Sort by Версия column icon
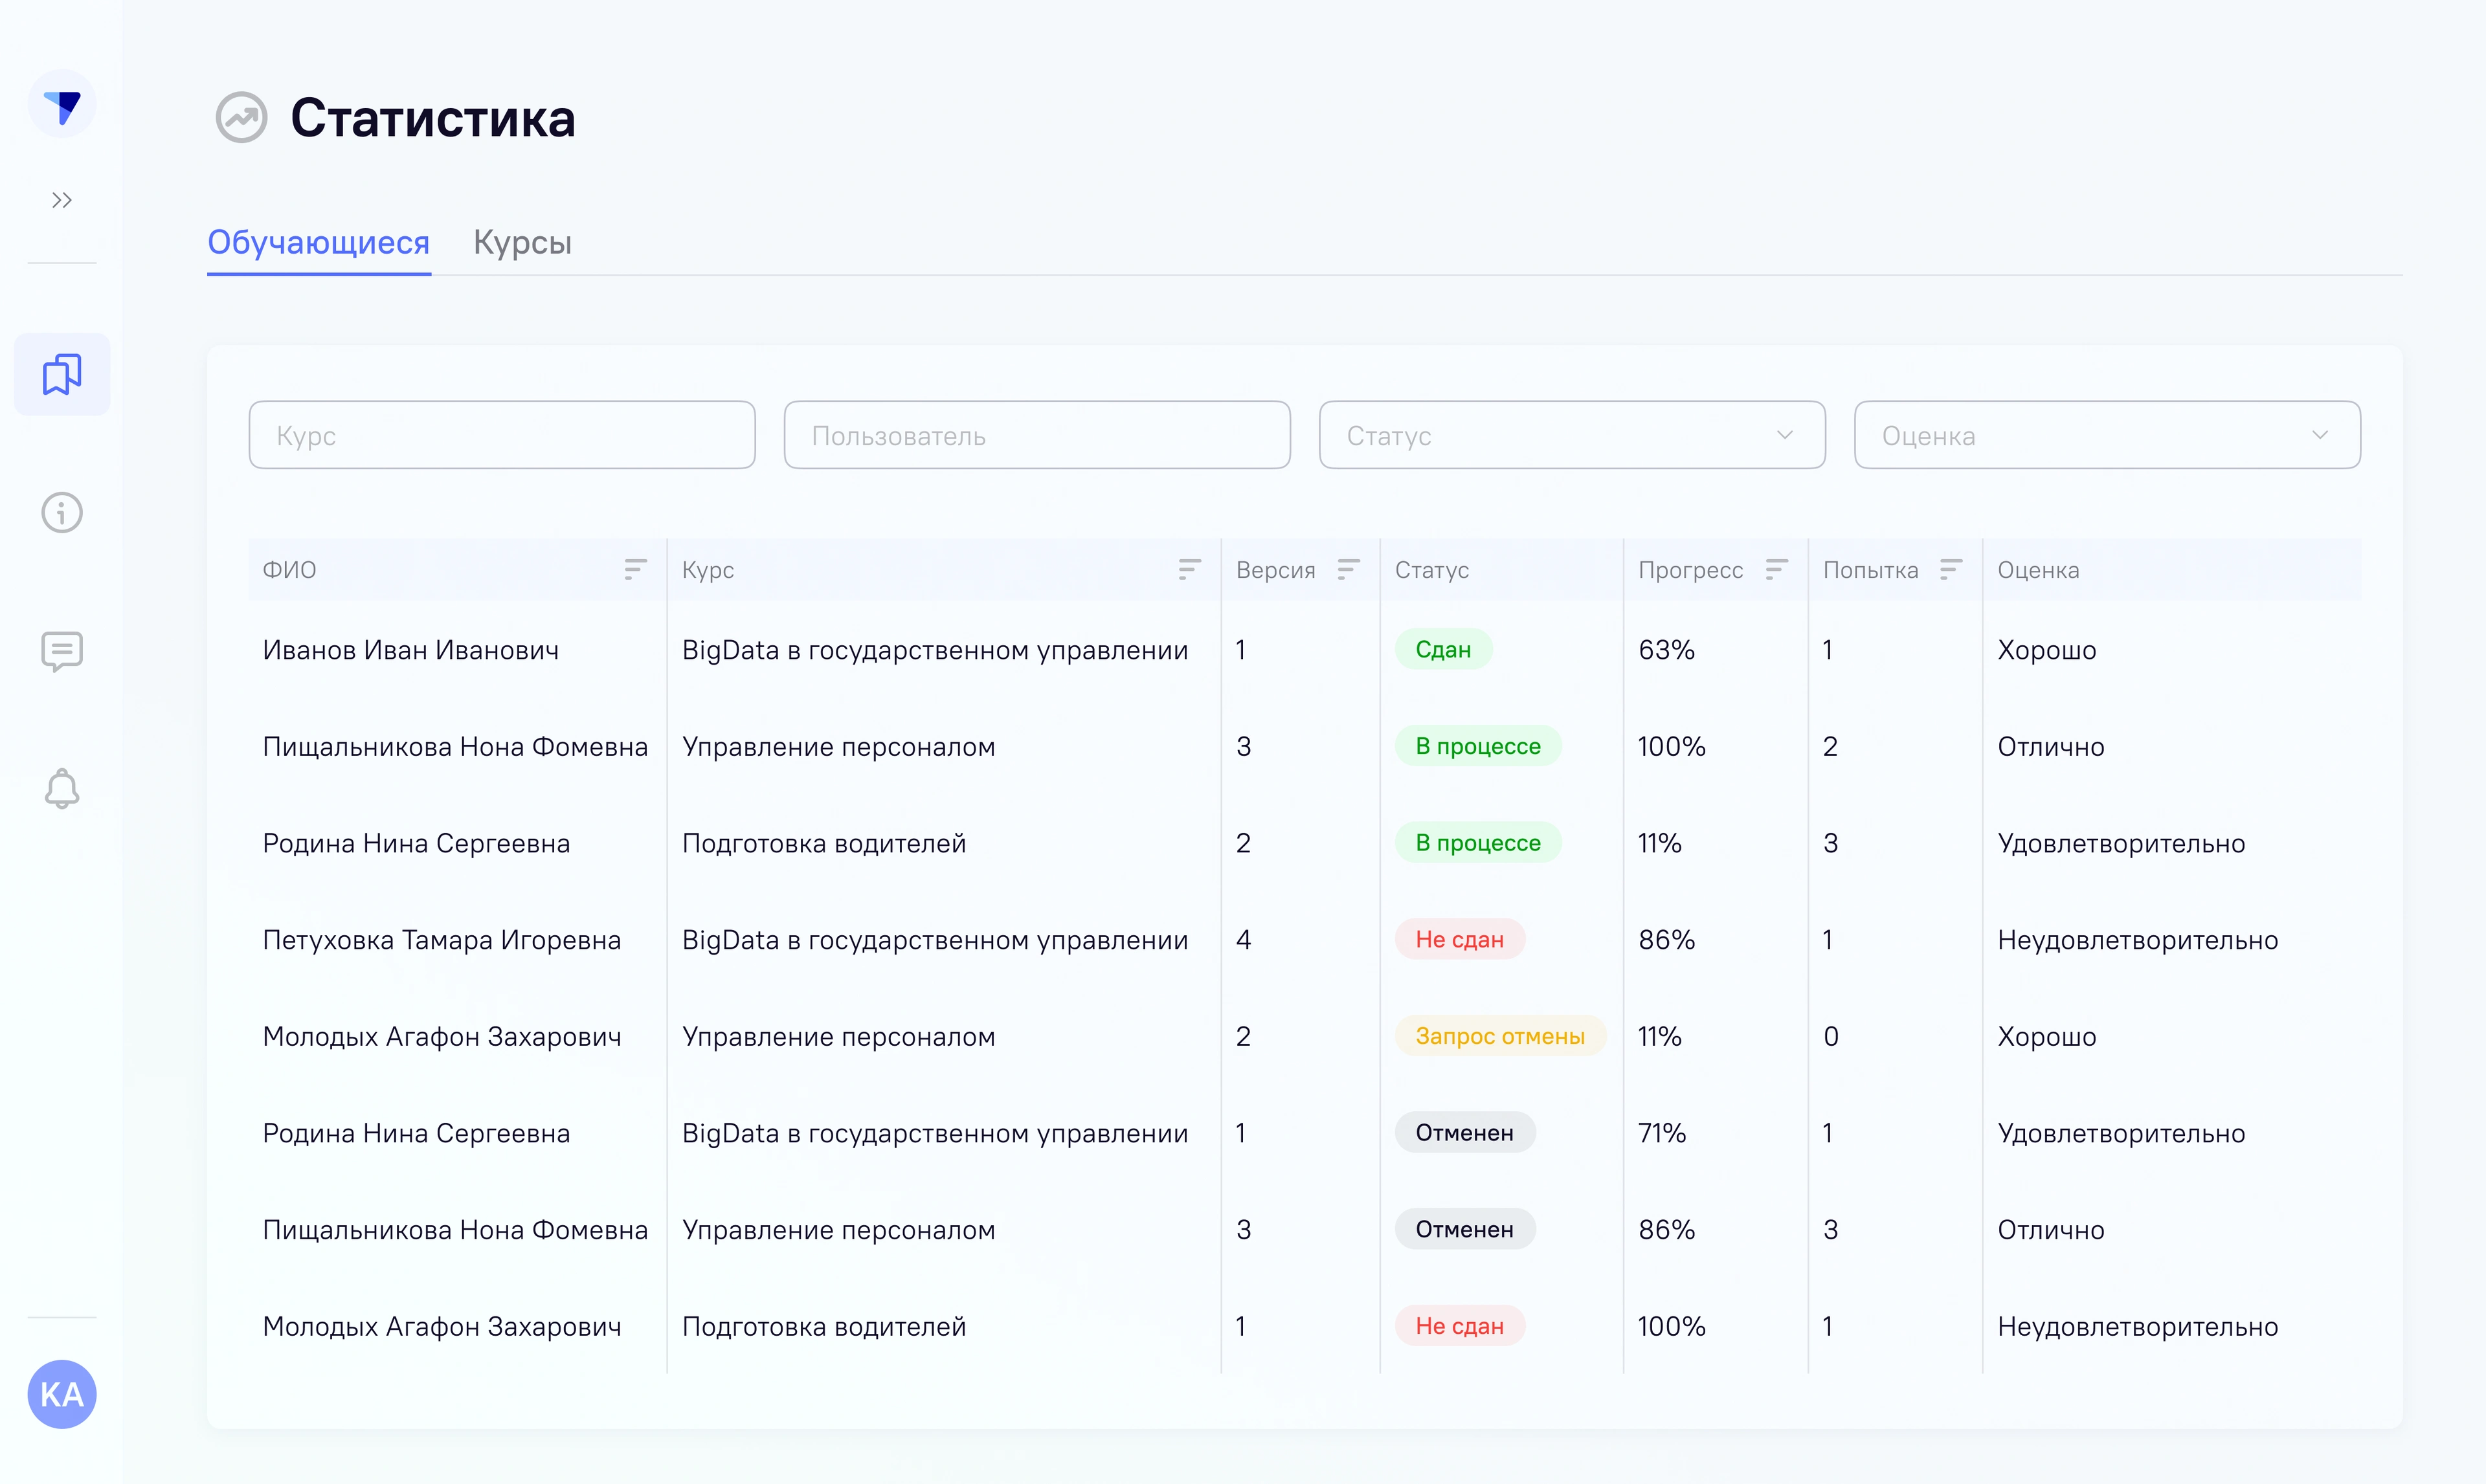This screenshot has height=1484, width=2486. [1348, 570]
